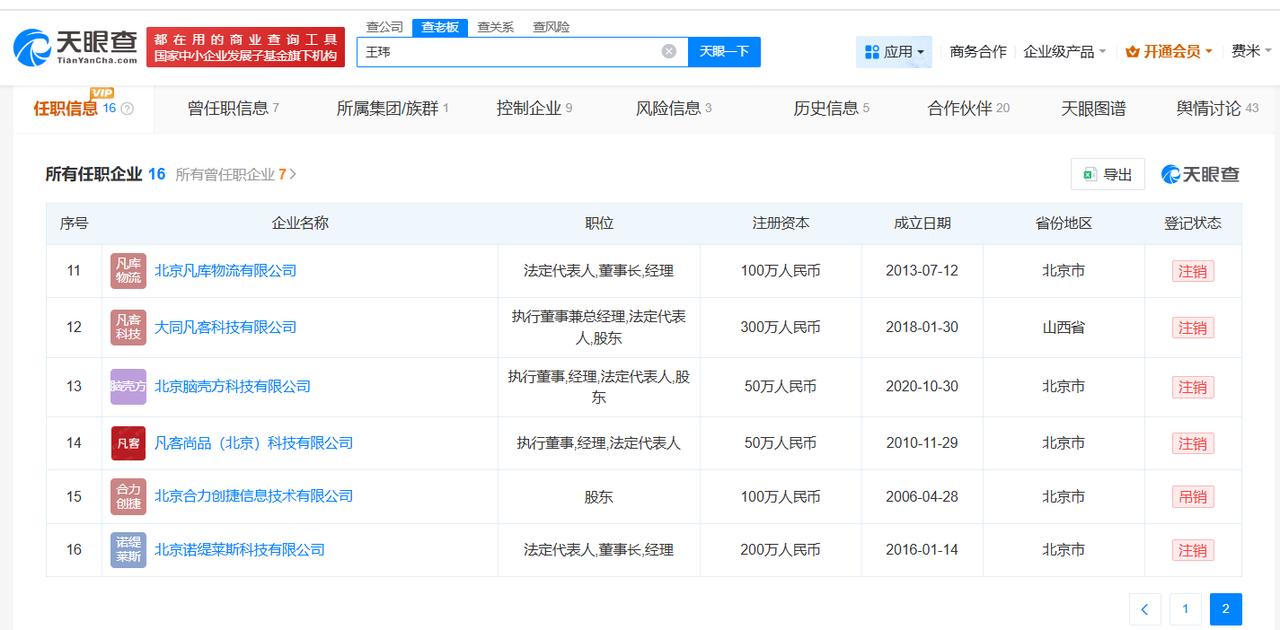Open 北京合力创捷信息技术有限公司 link

point(254,496)
